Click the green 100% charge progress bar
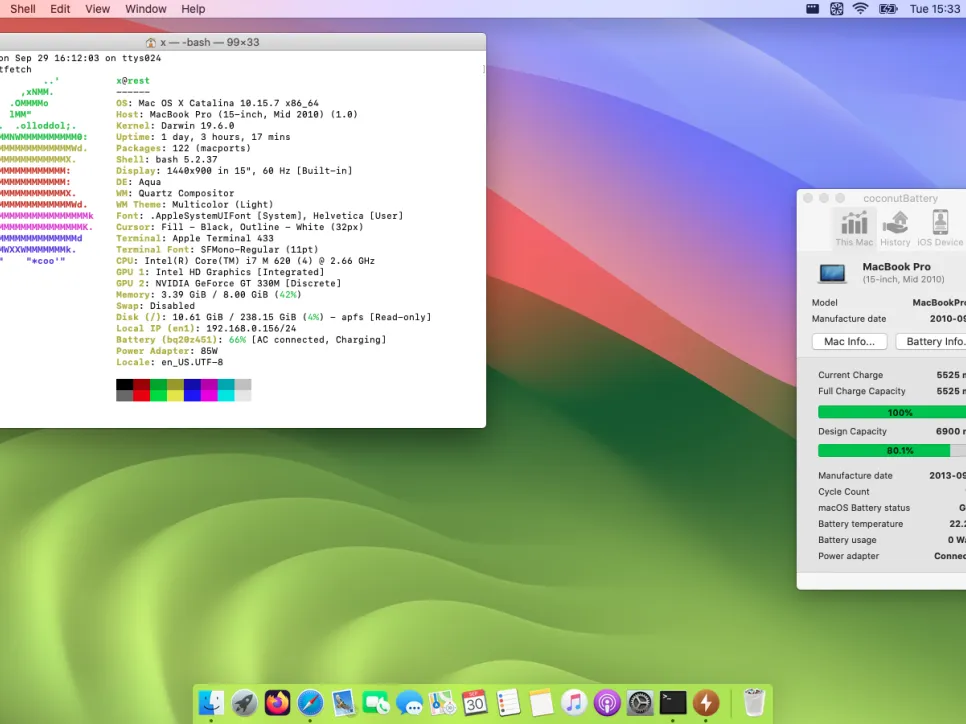The image size is (966, 724). pyautogui.click(x=892, y=412)
